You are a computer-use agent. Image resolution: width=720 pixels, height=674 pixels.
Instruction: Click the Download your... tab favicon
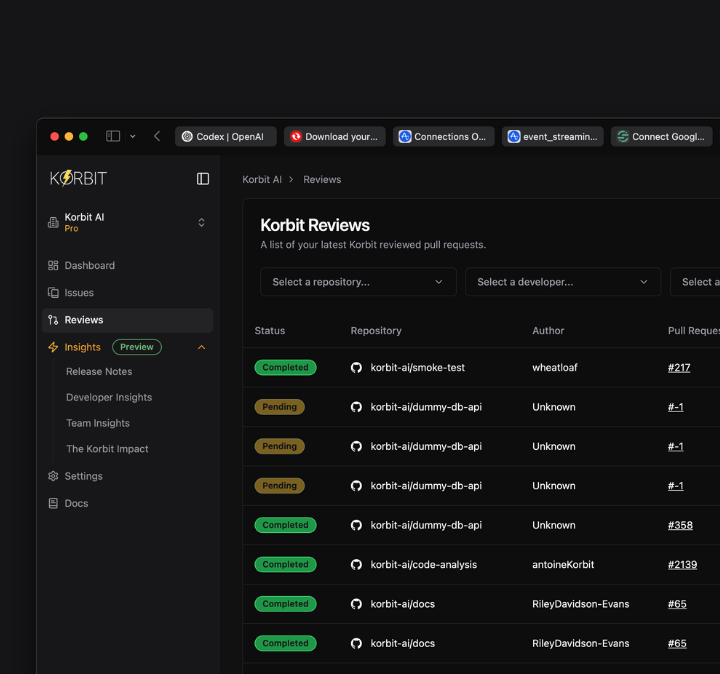[296, 136]
